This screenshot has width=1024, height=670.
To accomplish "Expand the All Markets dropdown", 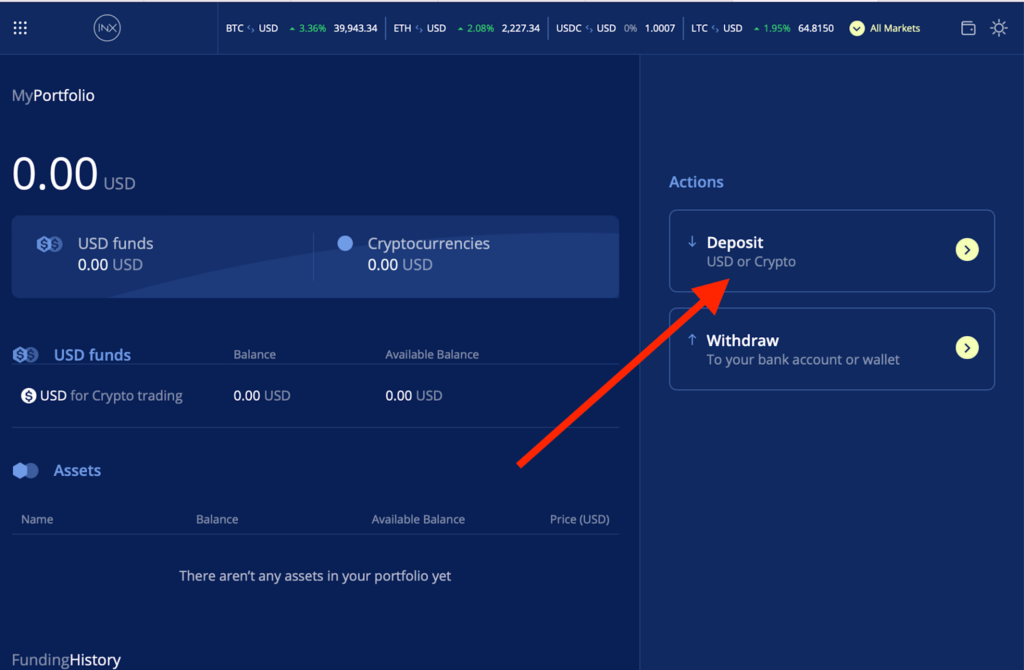I will (x=885, y=28).
